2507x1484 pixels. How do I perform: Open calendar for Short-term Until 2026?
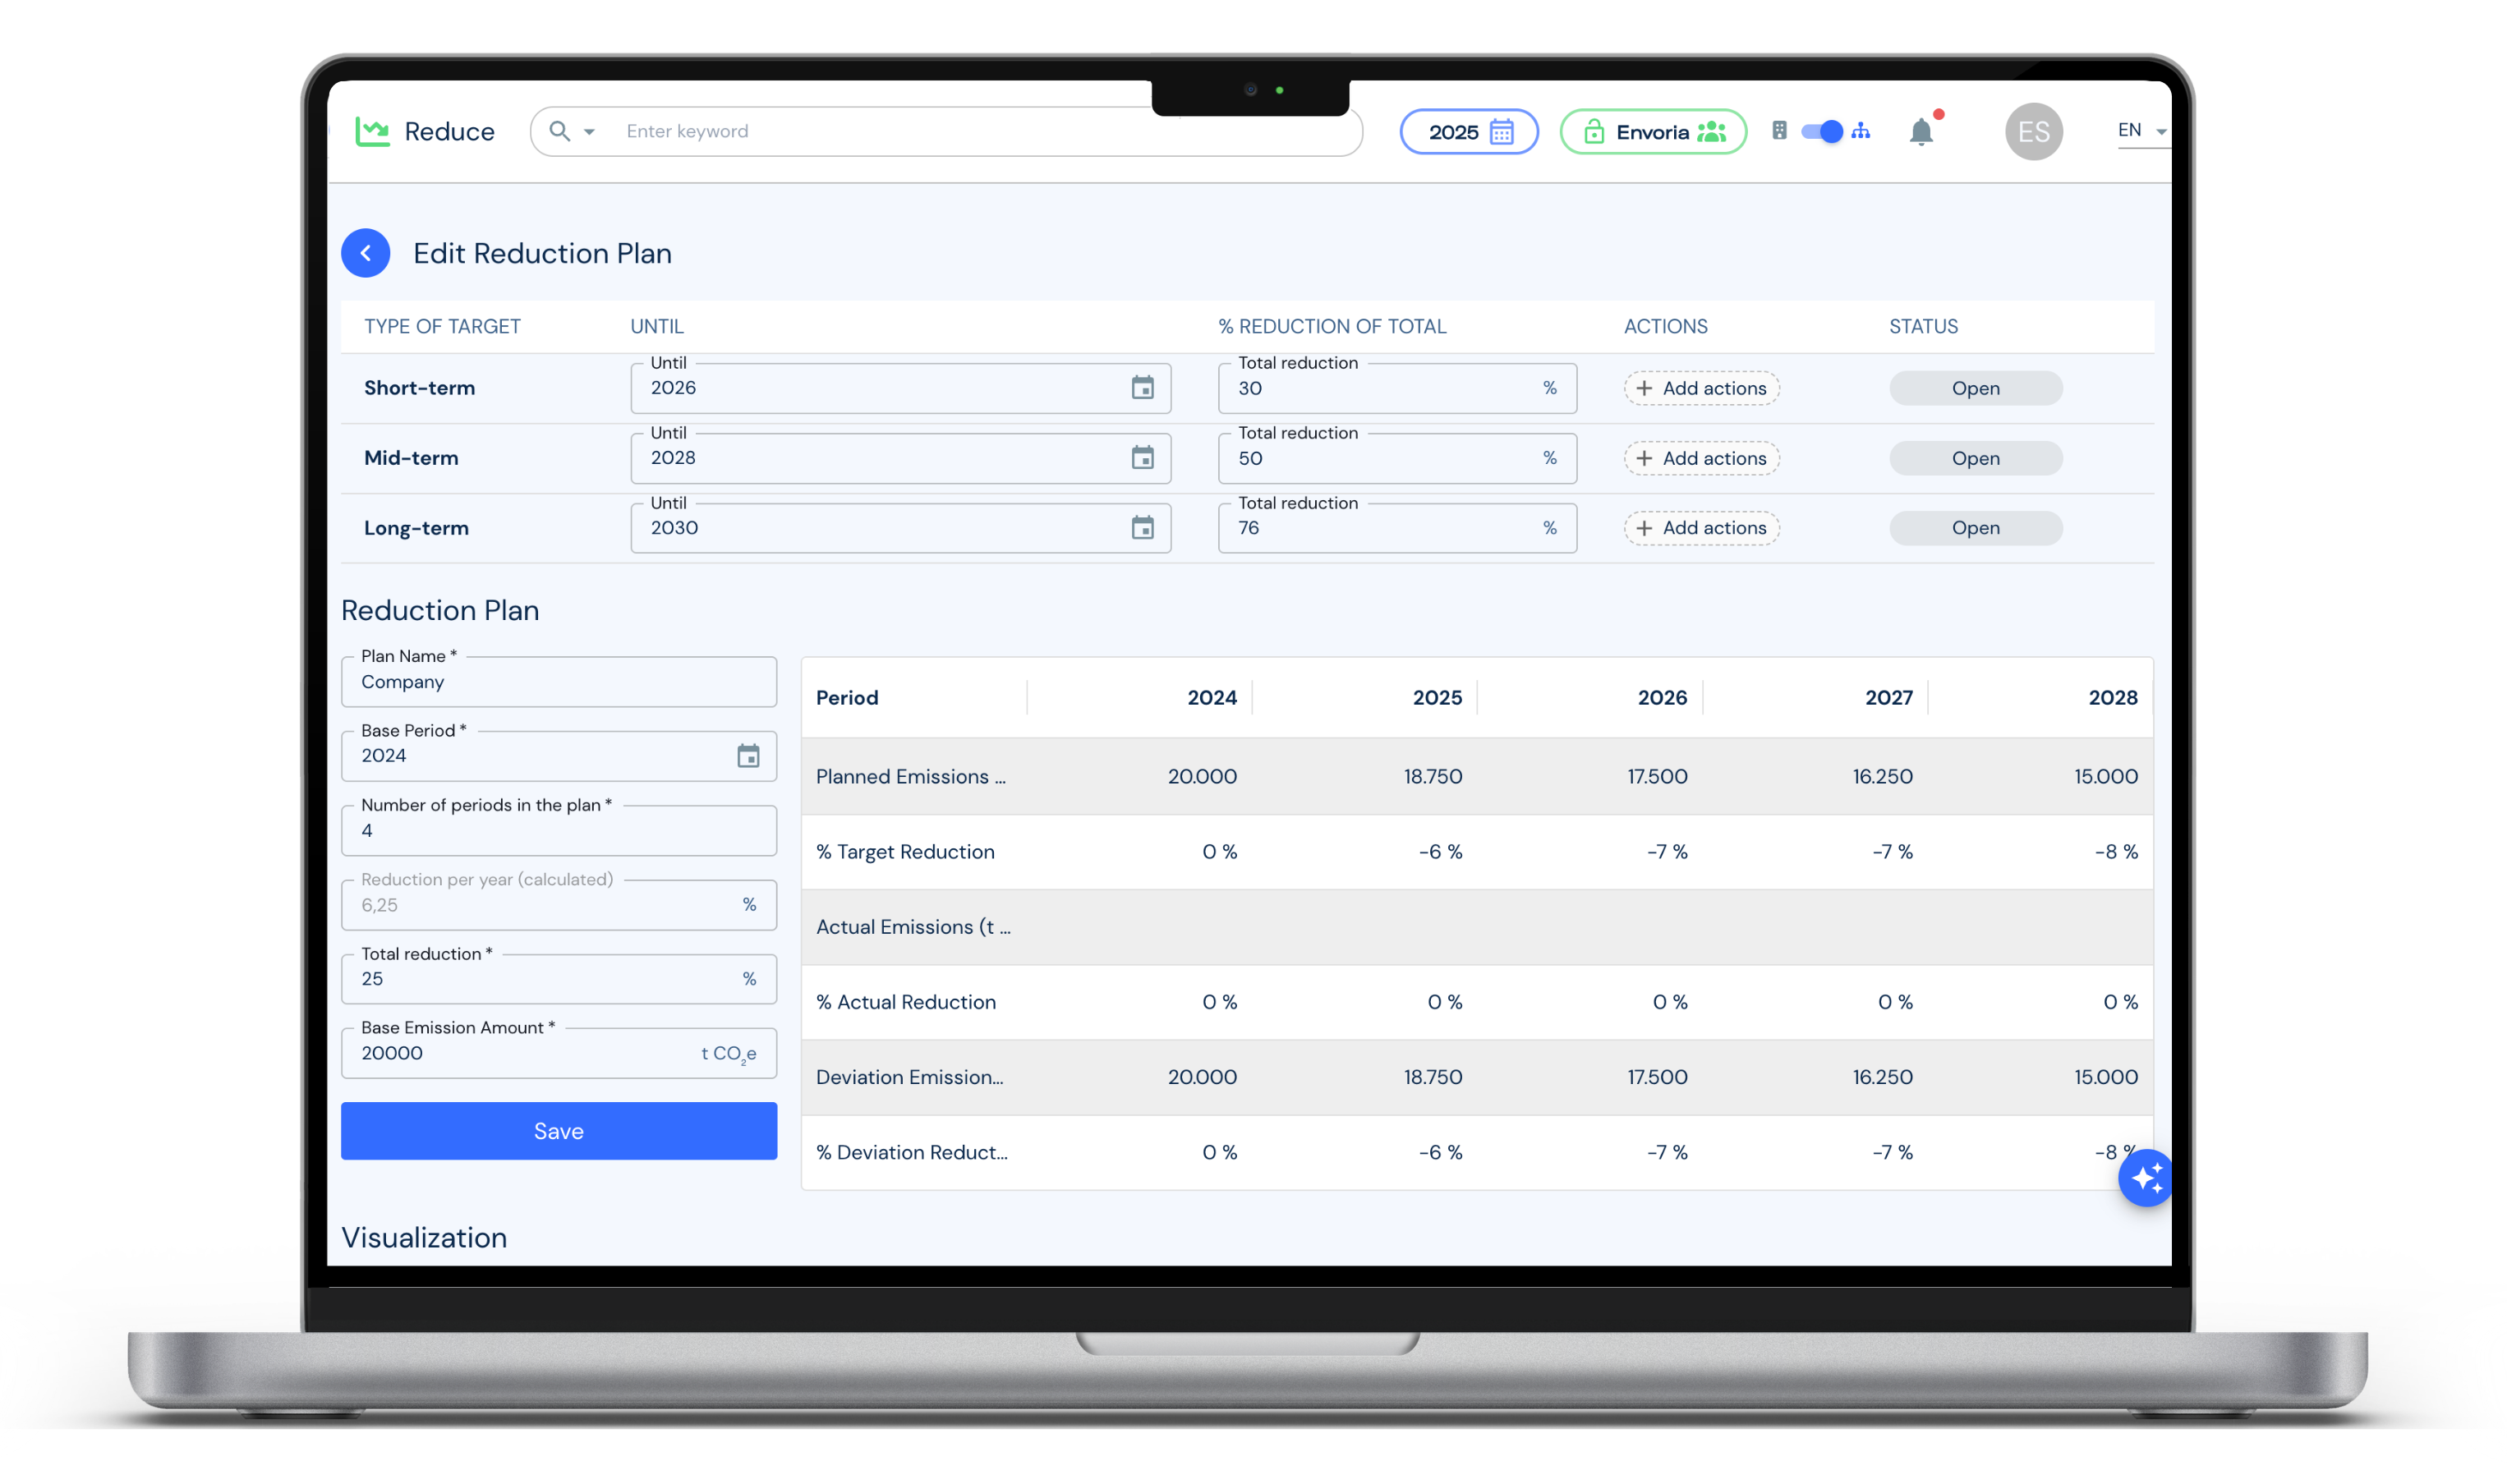[1141, 388]
